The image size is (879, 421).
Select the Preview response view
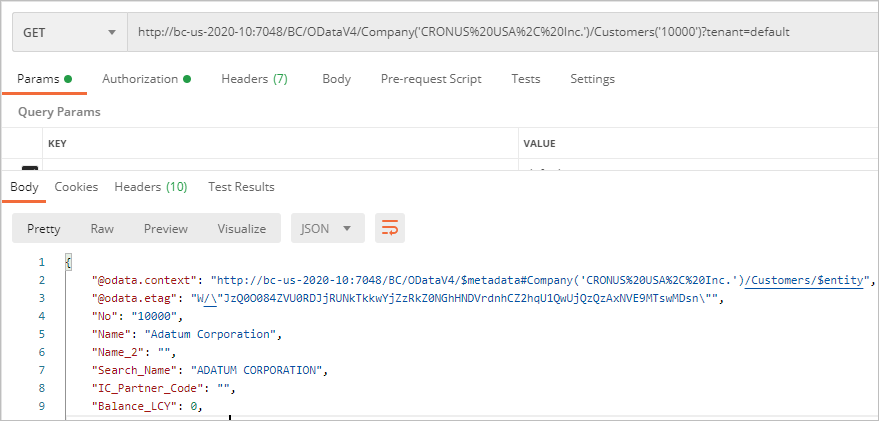(166, 229)
